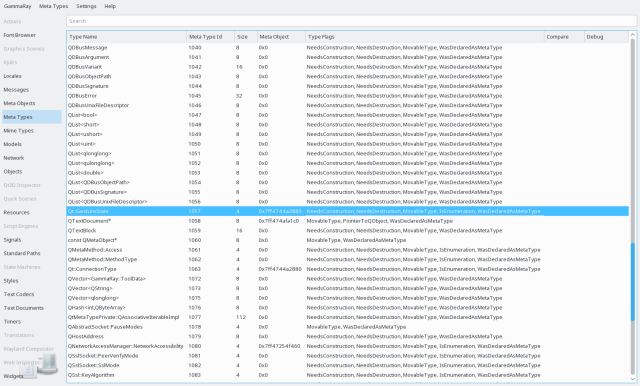Select the QHash<int,QByteArray> row
The height and width of the screenshot is (386, 640).
pyautogui.click(x=347, y=308)
